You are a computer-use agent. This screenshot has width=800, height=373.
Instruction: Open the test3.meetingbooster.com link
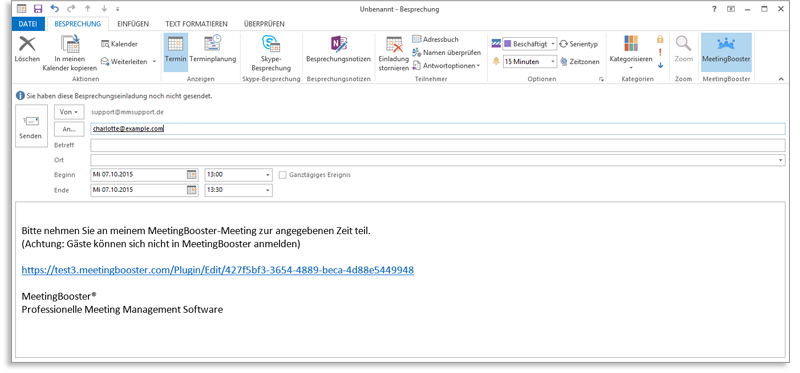click(x=217, y=270)
